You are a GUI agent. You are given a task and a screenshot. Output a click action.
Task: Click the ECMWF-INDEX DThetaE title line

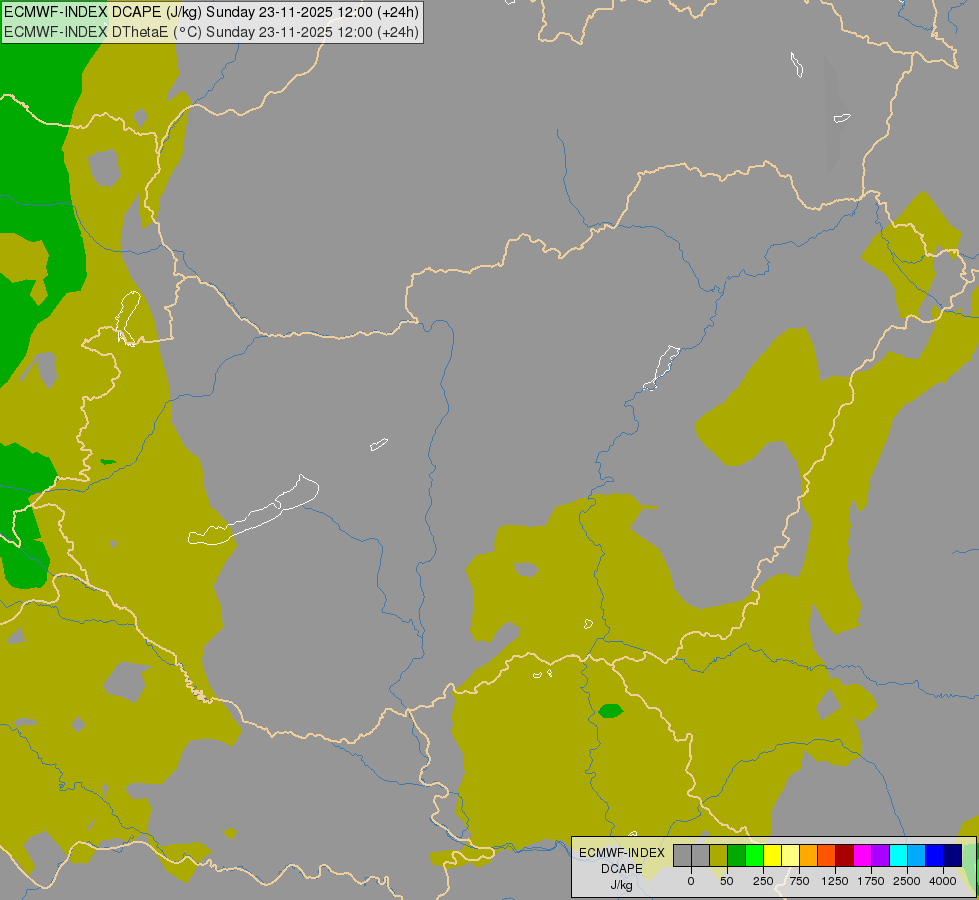tap(211, 32)
